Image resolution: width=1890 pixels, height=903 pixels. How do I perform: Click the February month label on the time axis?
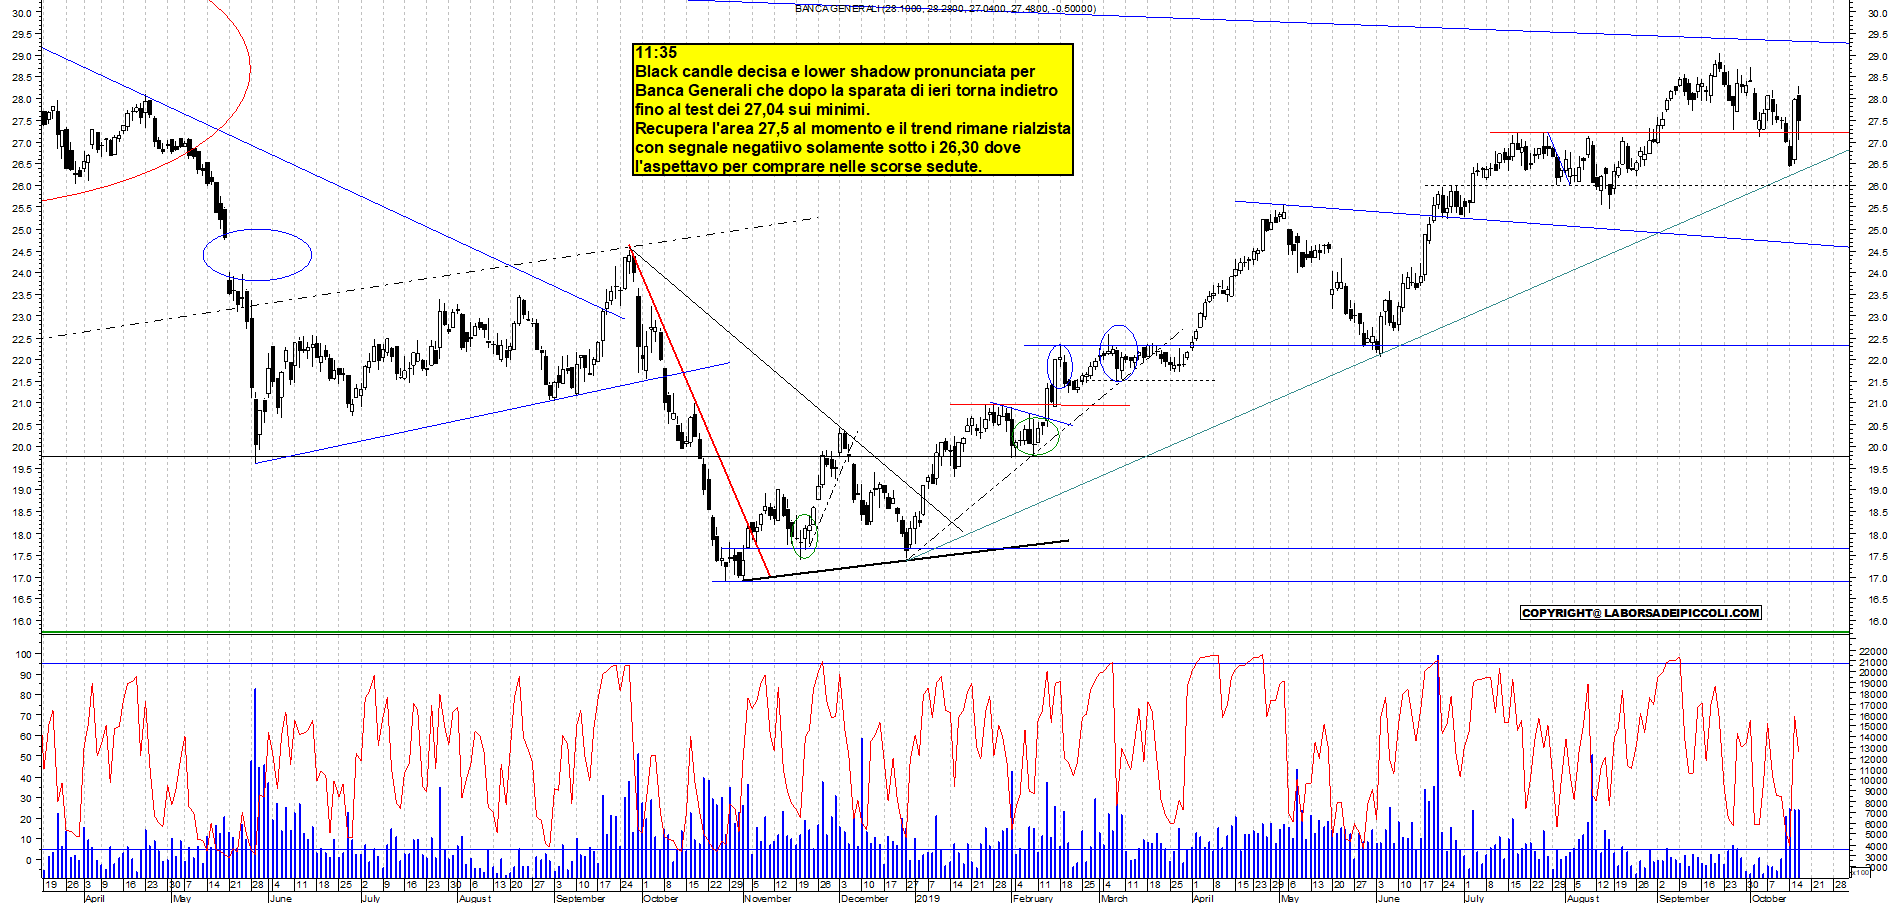click(x=1033, y=898)
